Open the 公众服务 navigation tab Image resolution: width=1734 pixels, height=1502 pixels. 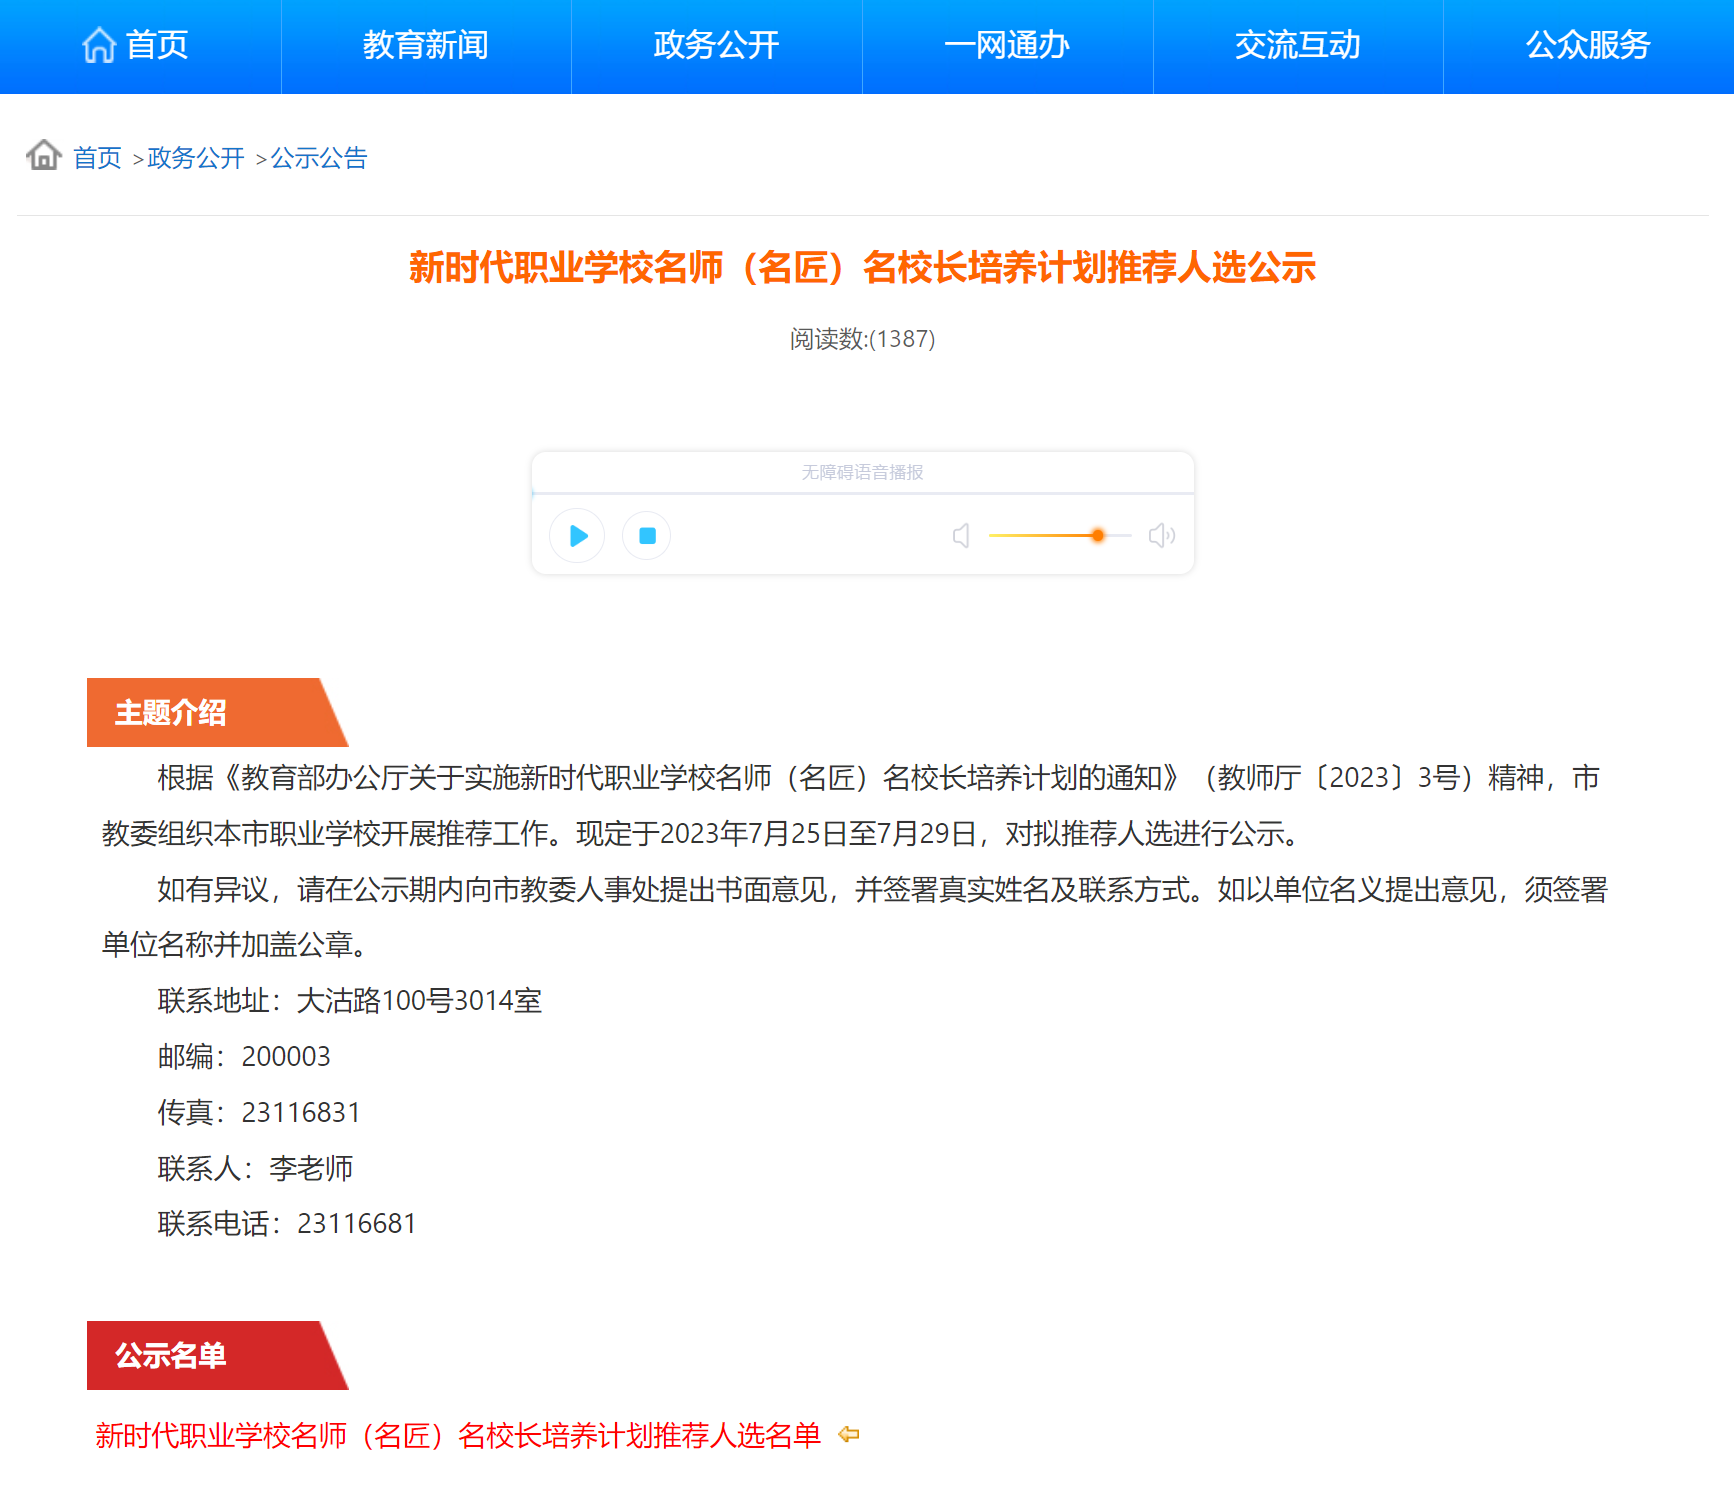coord(1588,45)
